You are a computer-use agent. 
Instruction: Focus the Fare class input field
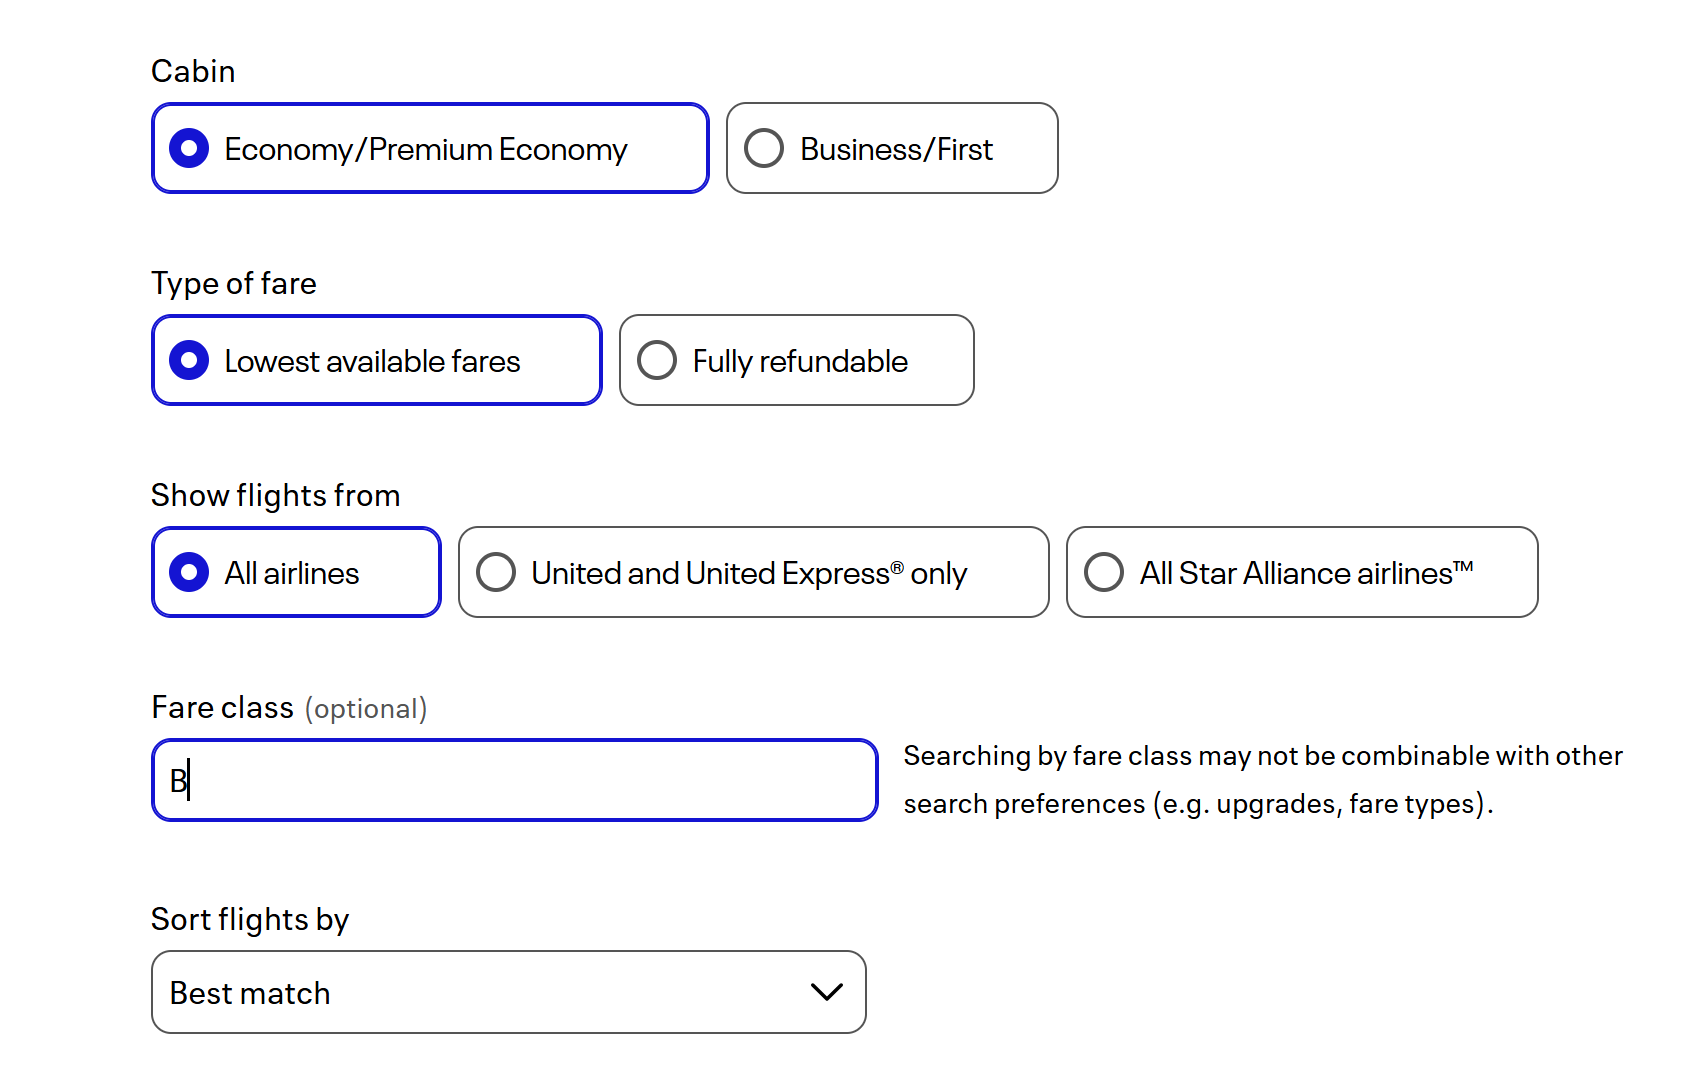pos(514,780)
